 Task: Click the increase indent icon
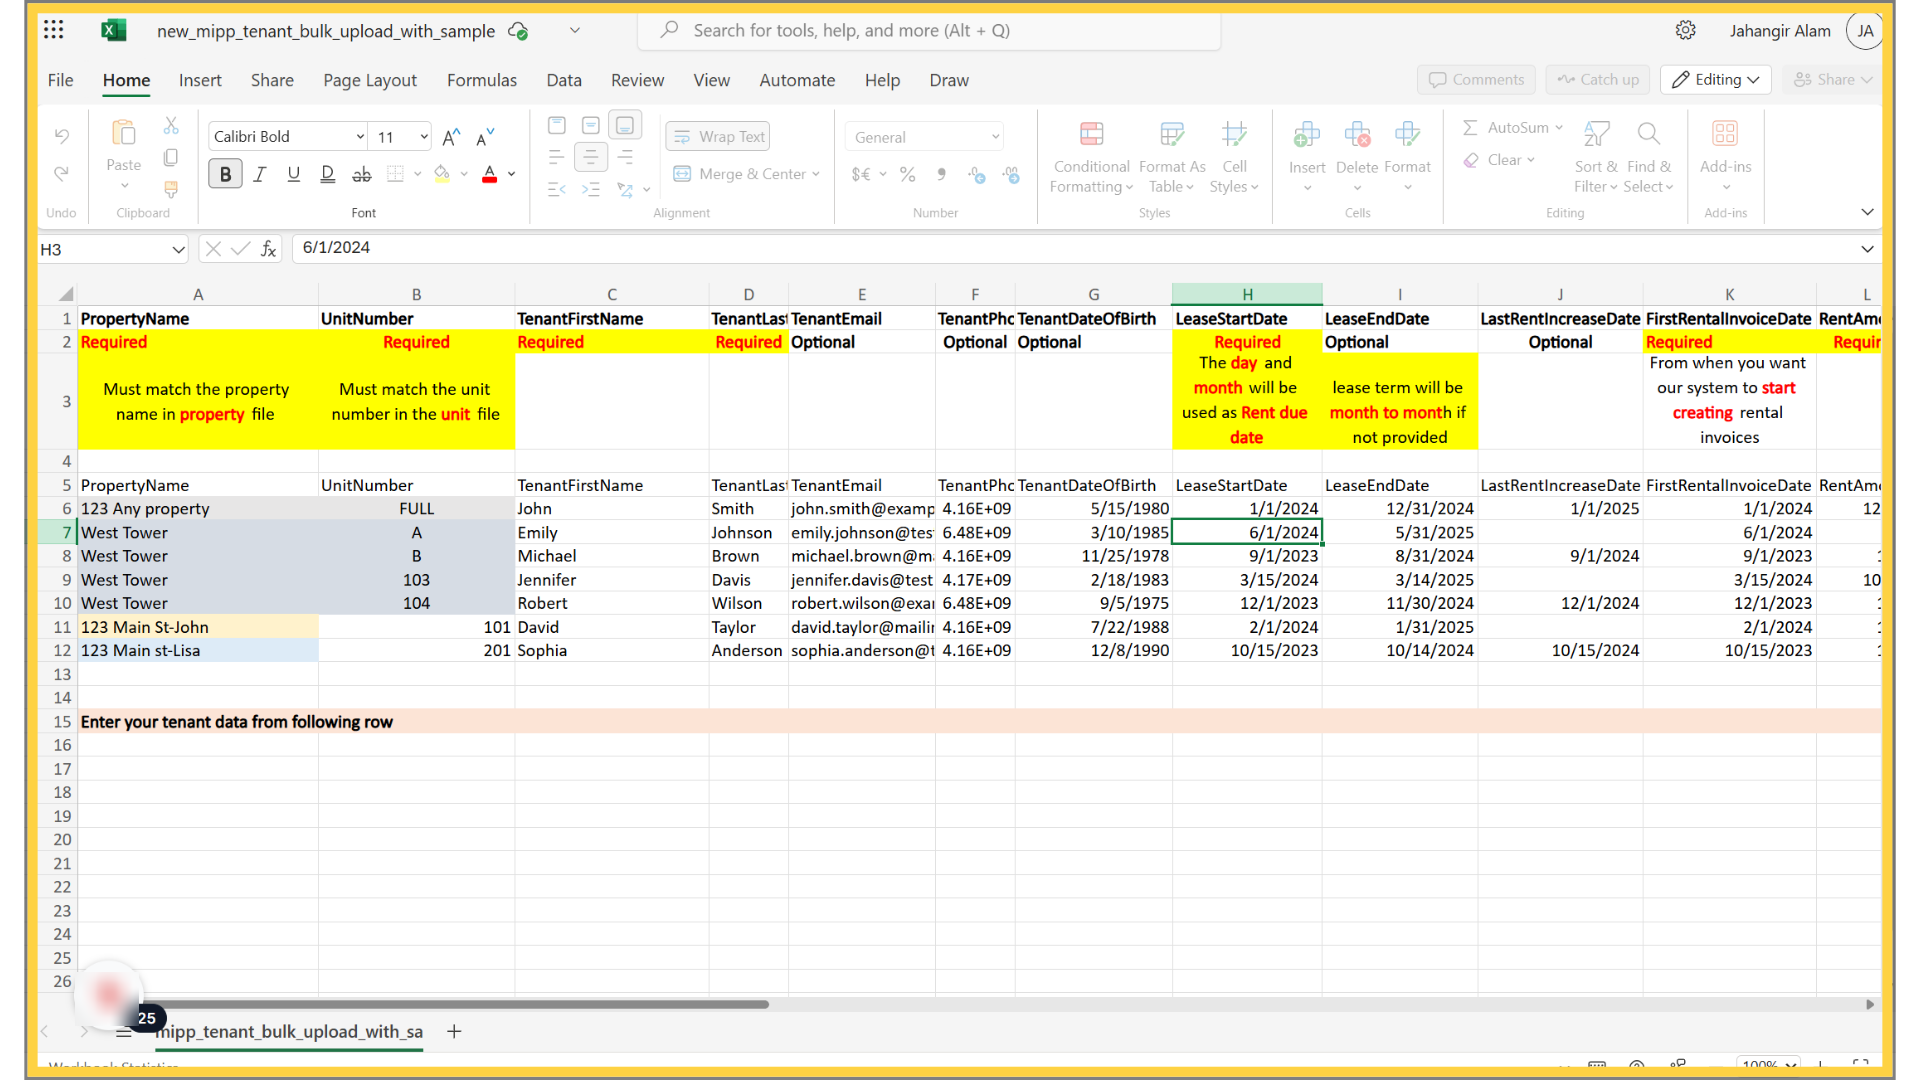point(591,189)
